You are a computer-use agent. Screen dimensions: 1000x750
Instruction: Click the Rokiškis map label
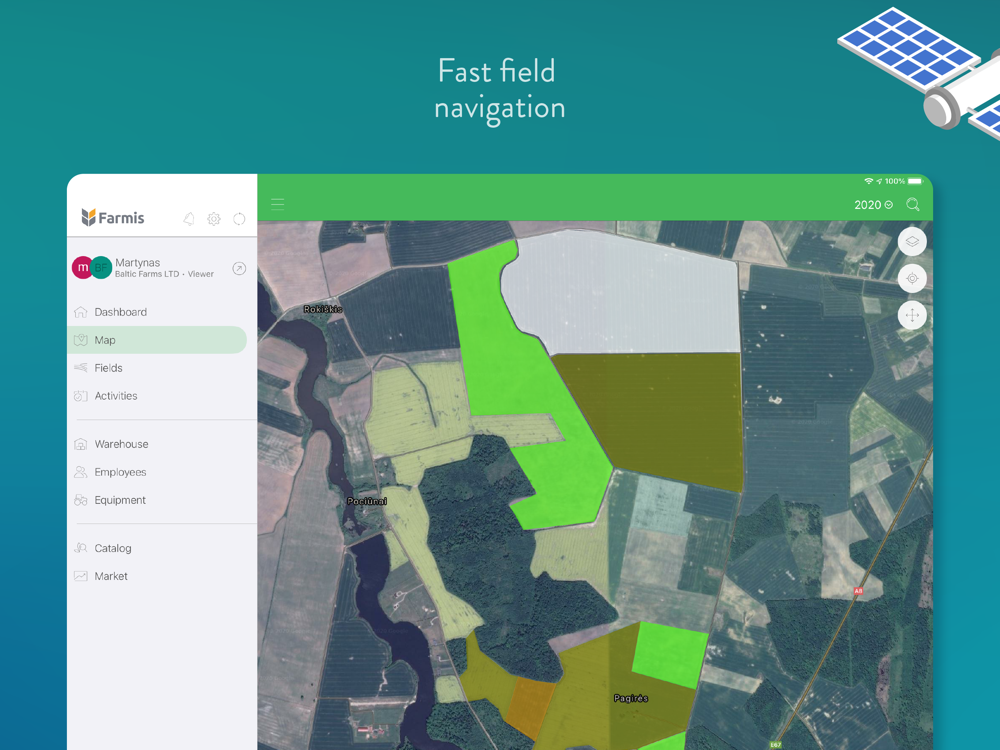[x=323, y=309]
